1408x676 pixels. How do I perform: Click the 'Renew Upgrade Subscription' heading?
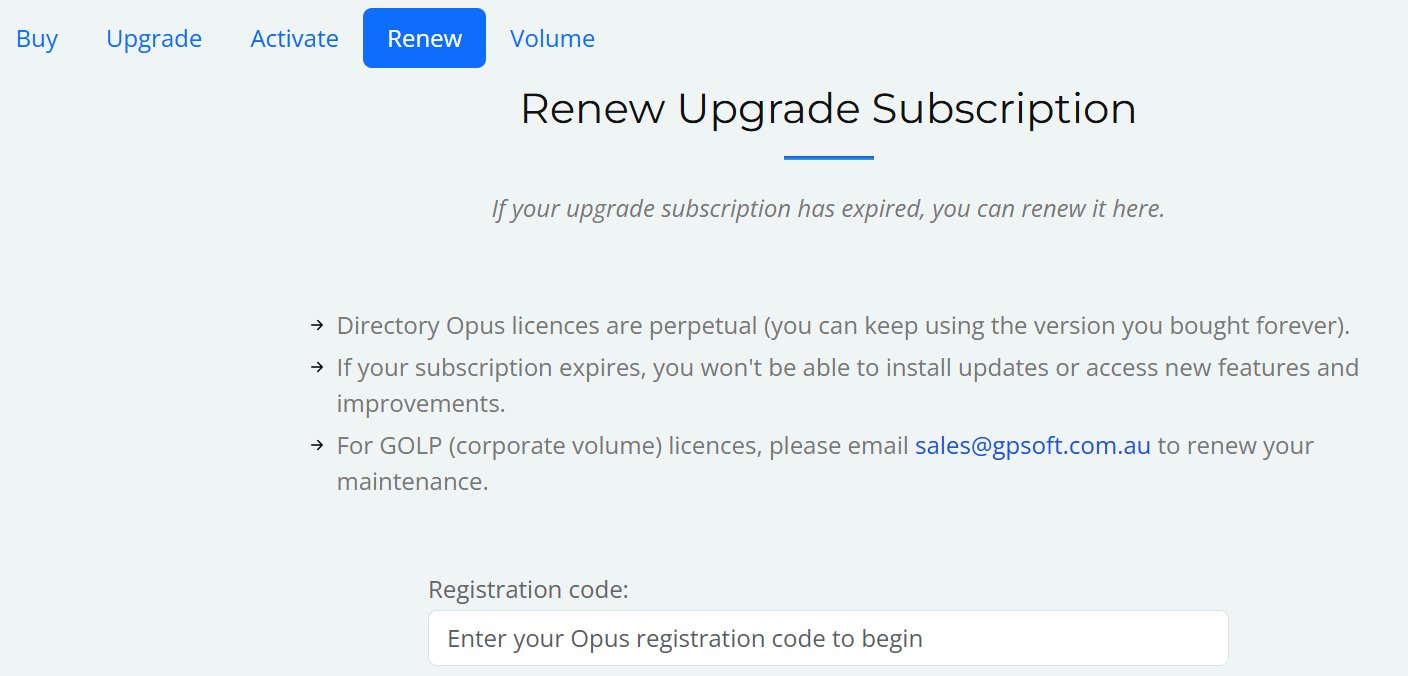[828, 108]
